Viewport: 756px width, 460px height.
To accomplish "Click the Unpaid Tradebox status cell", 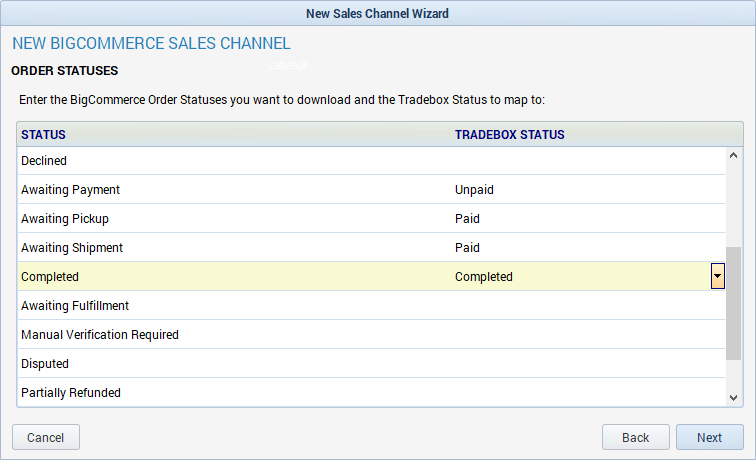I will tap(588, 189).
